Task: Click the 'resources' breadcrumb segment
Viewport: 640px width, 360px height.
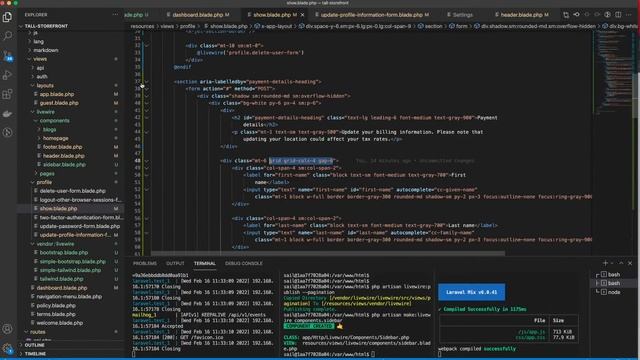Action: click(x=142, y=26)
